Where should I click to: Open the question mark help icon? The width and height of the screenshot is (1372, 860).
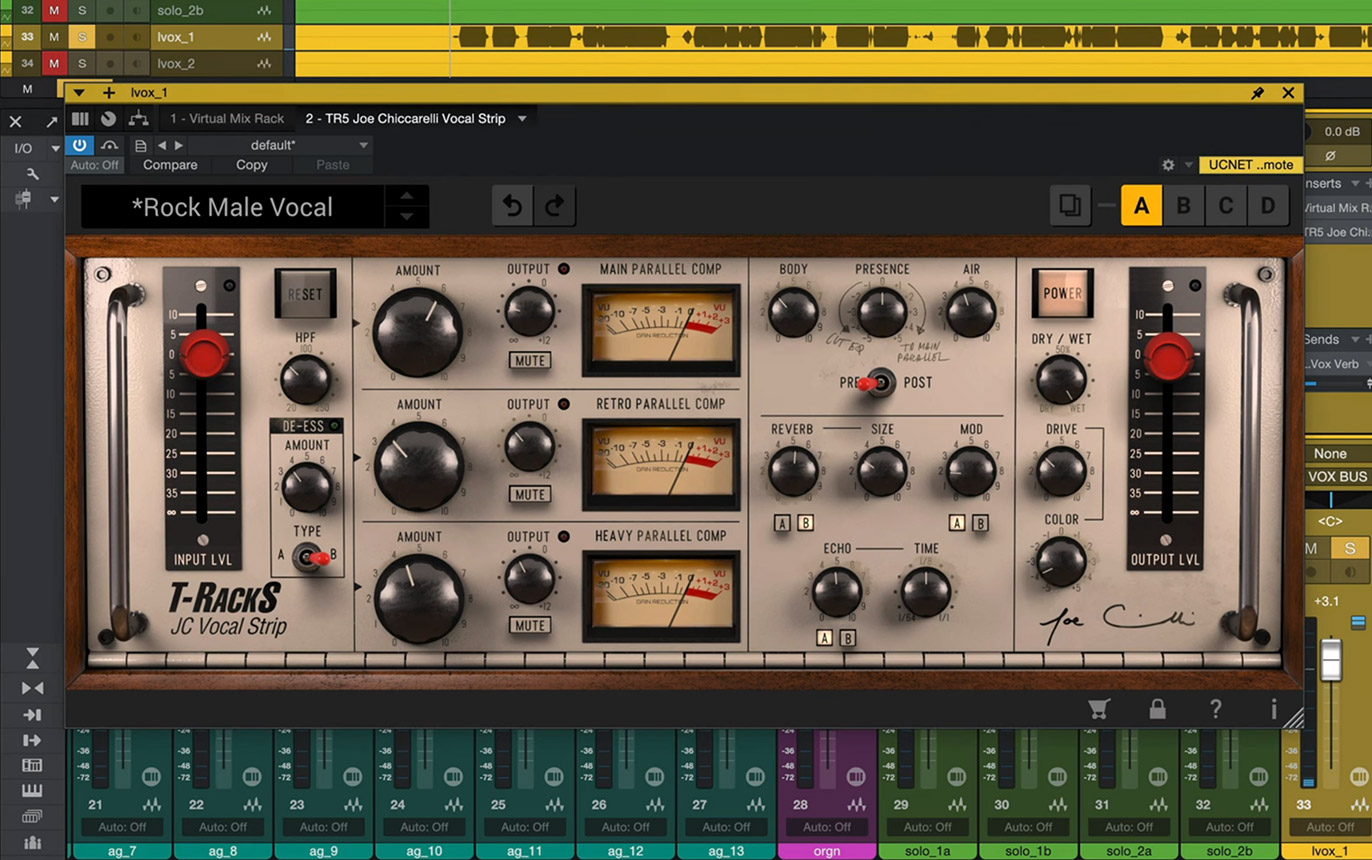pos(1215,709)
